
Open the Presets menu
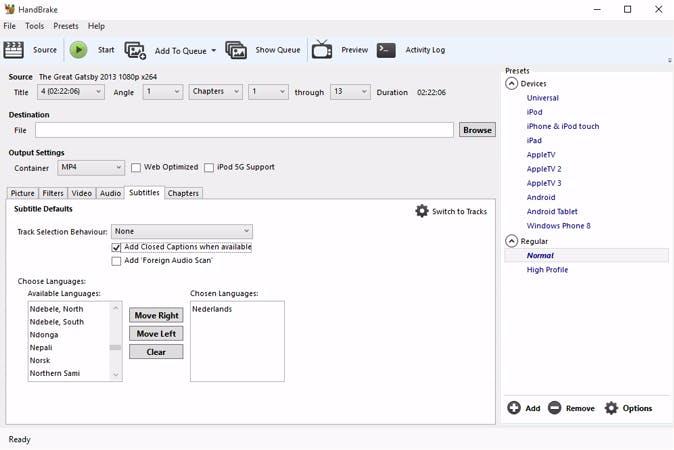click(66, 26)
